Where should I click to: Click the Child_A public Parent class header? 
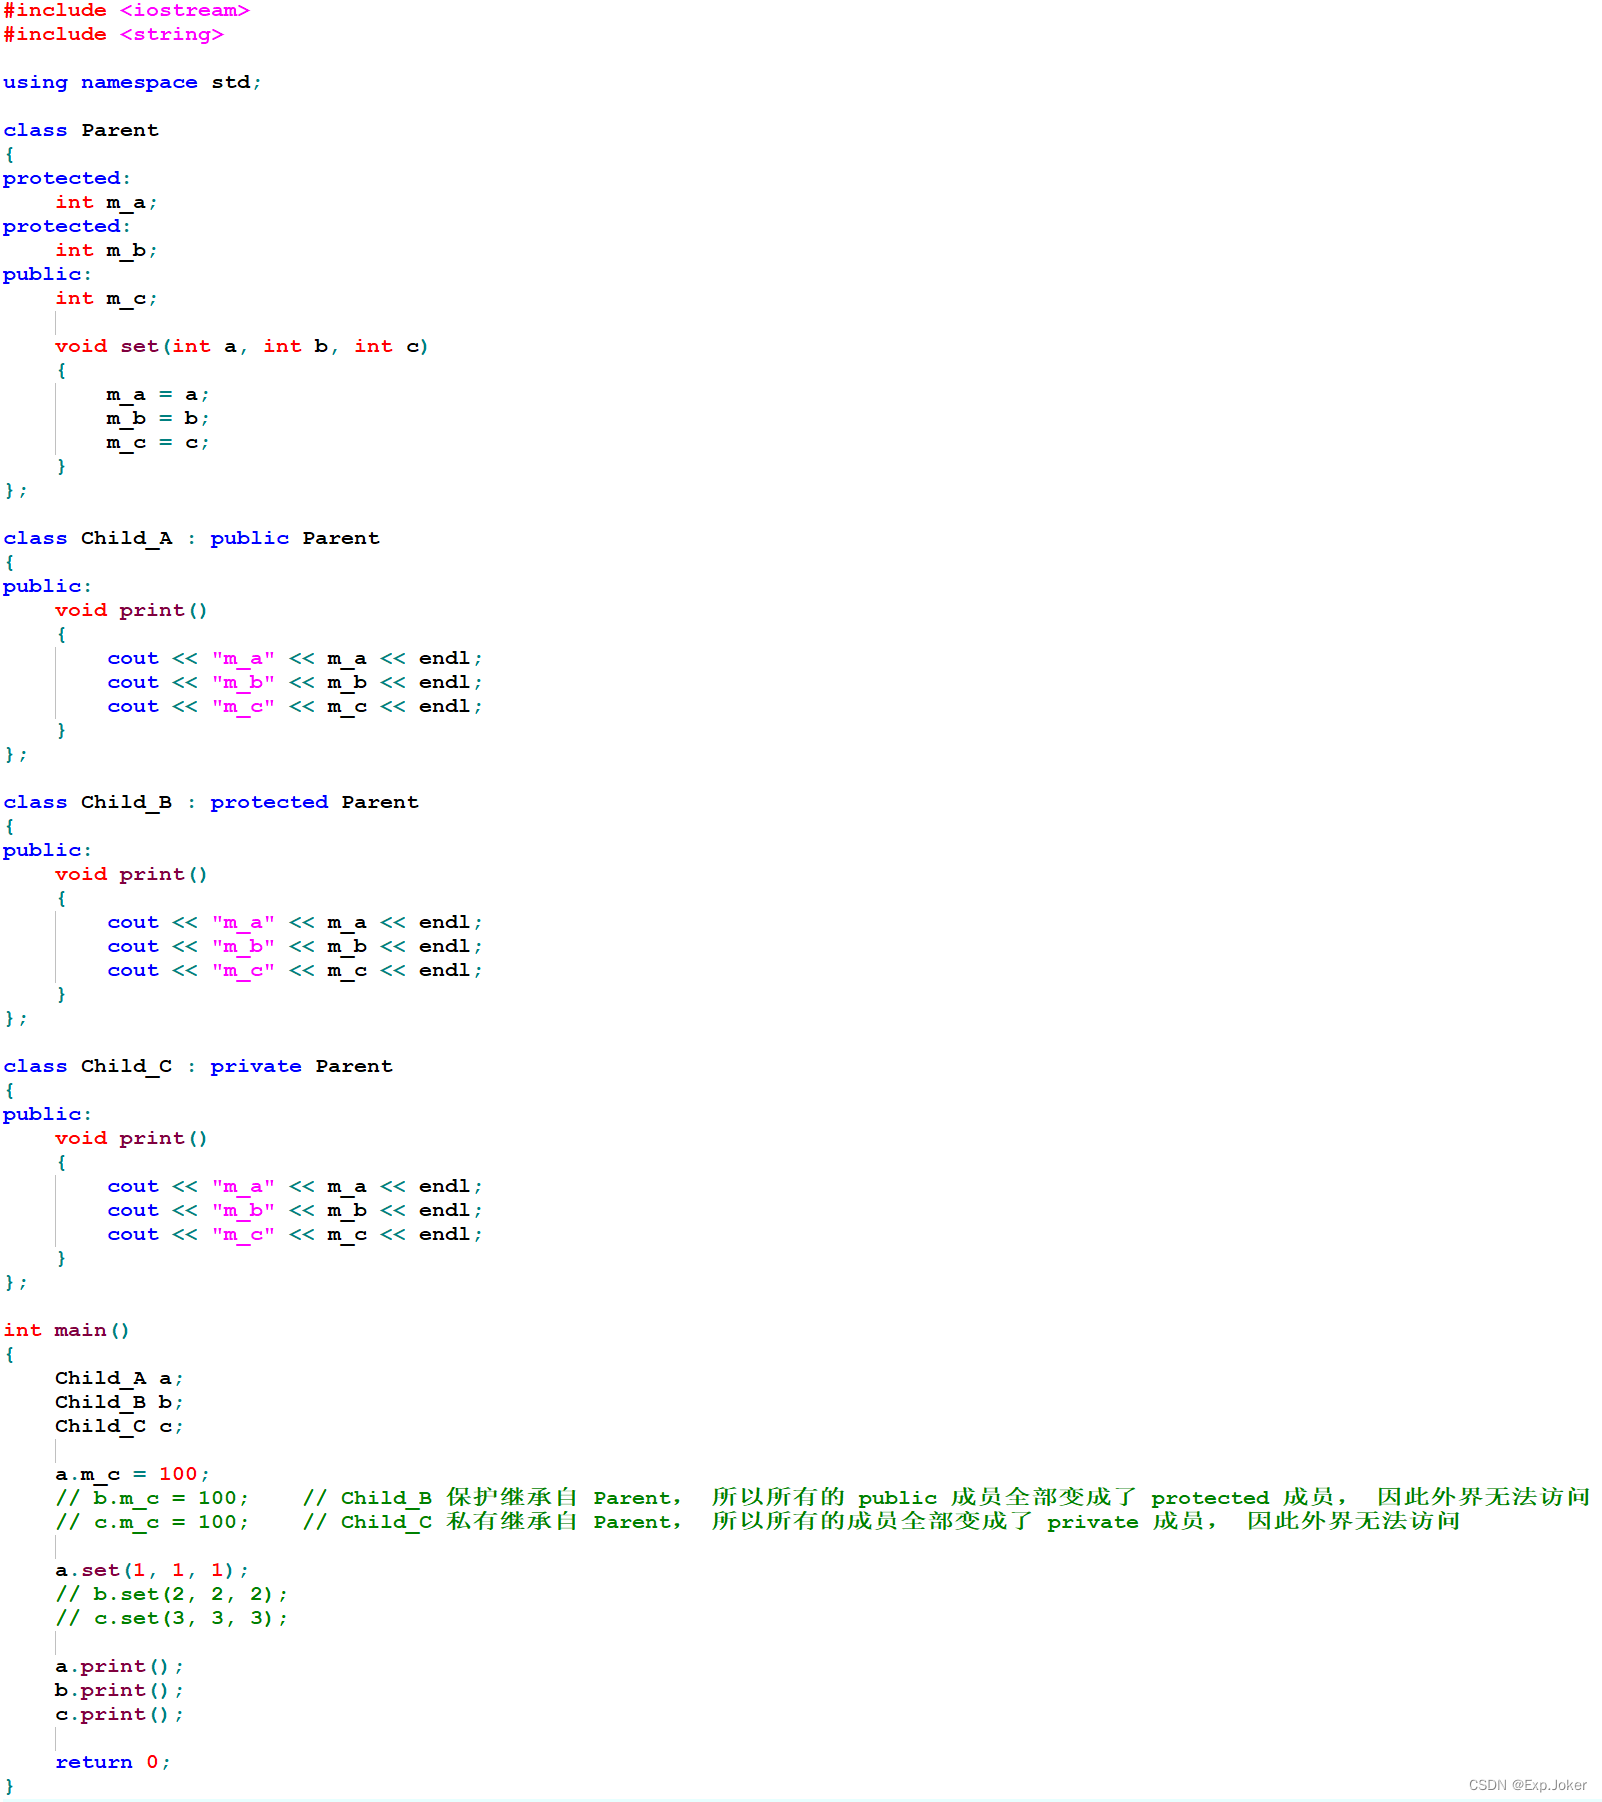click(x=191, y=538)
